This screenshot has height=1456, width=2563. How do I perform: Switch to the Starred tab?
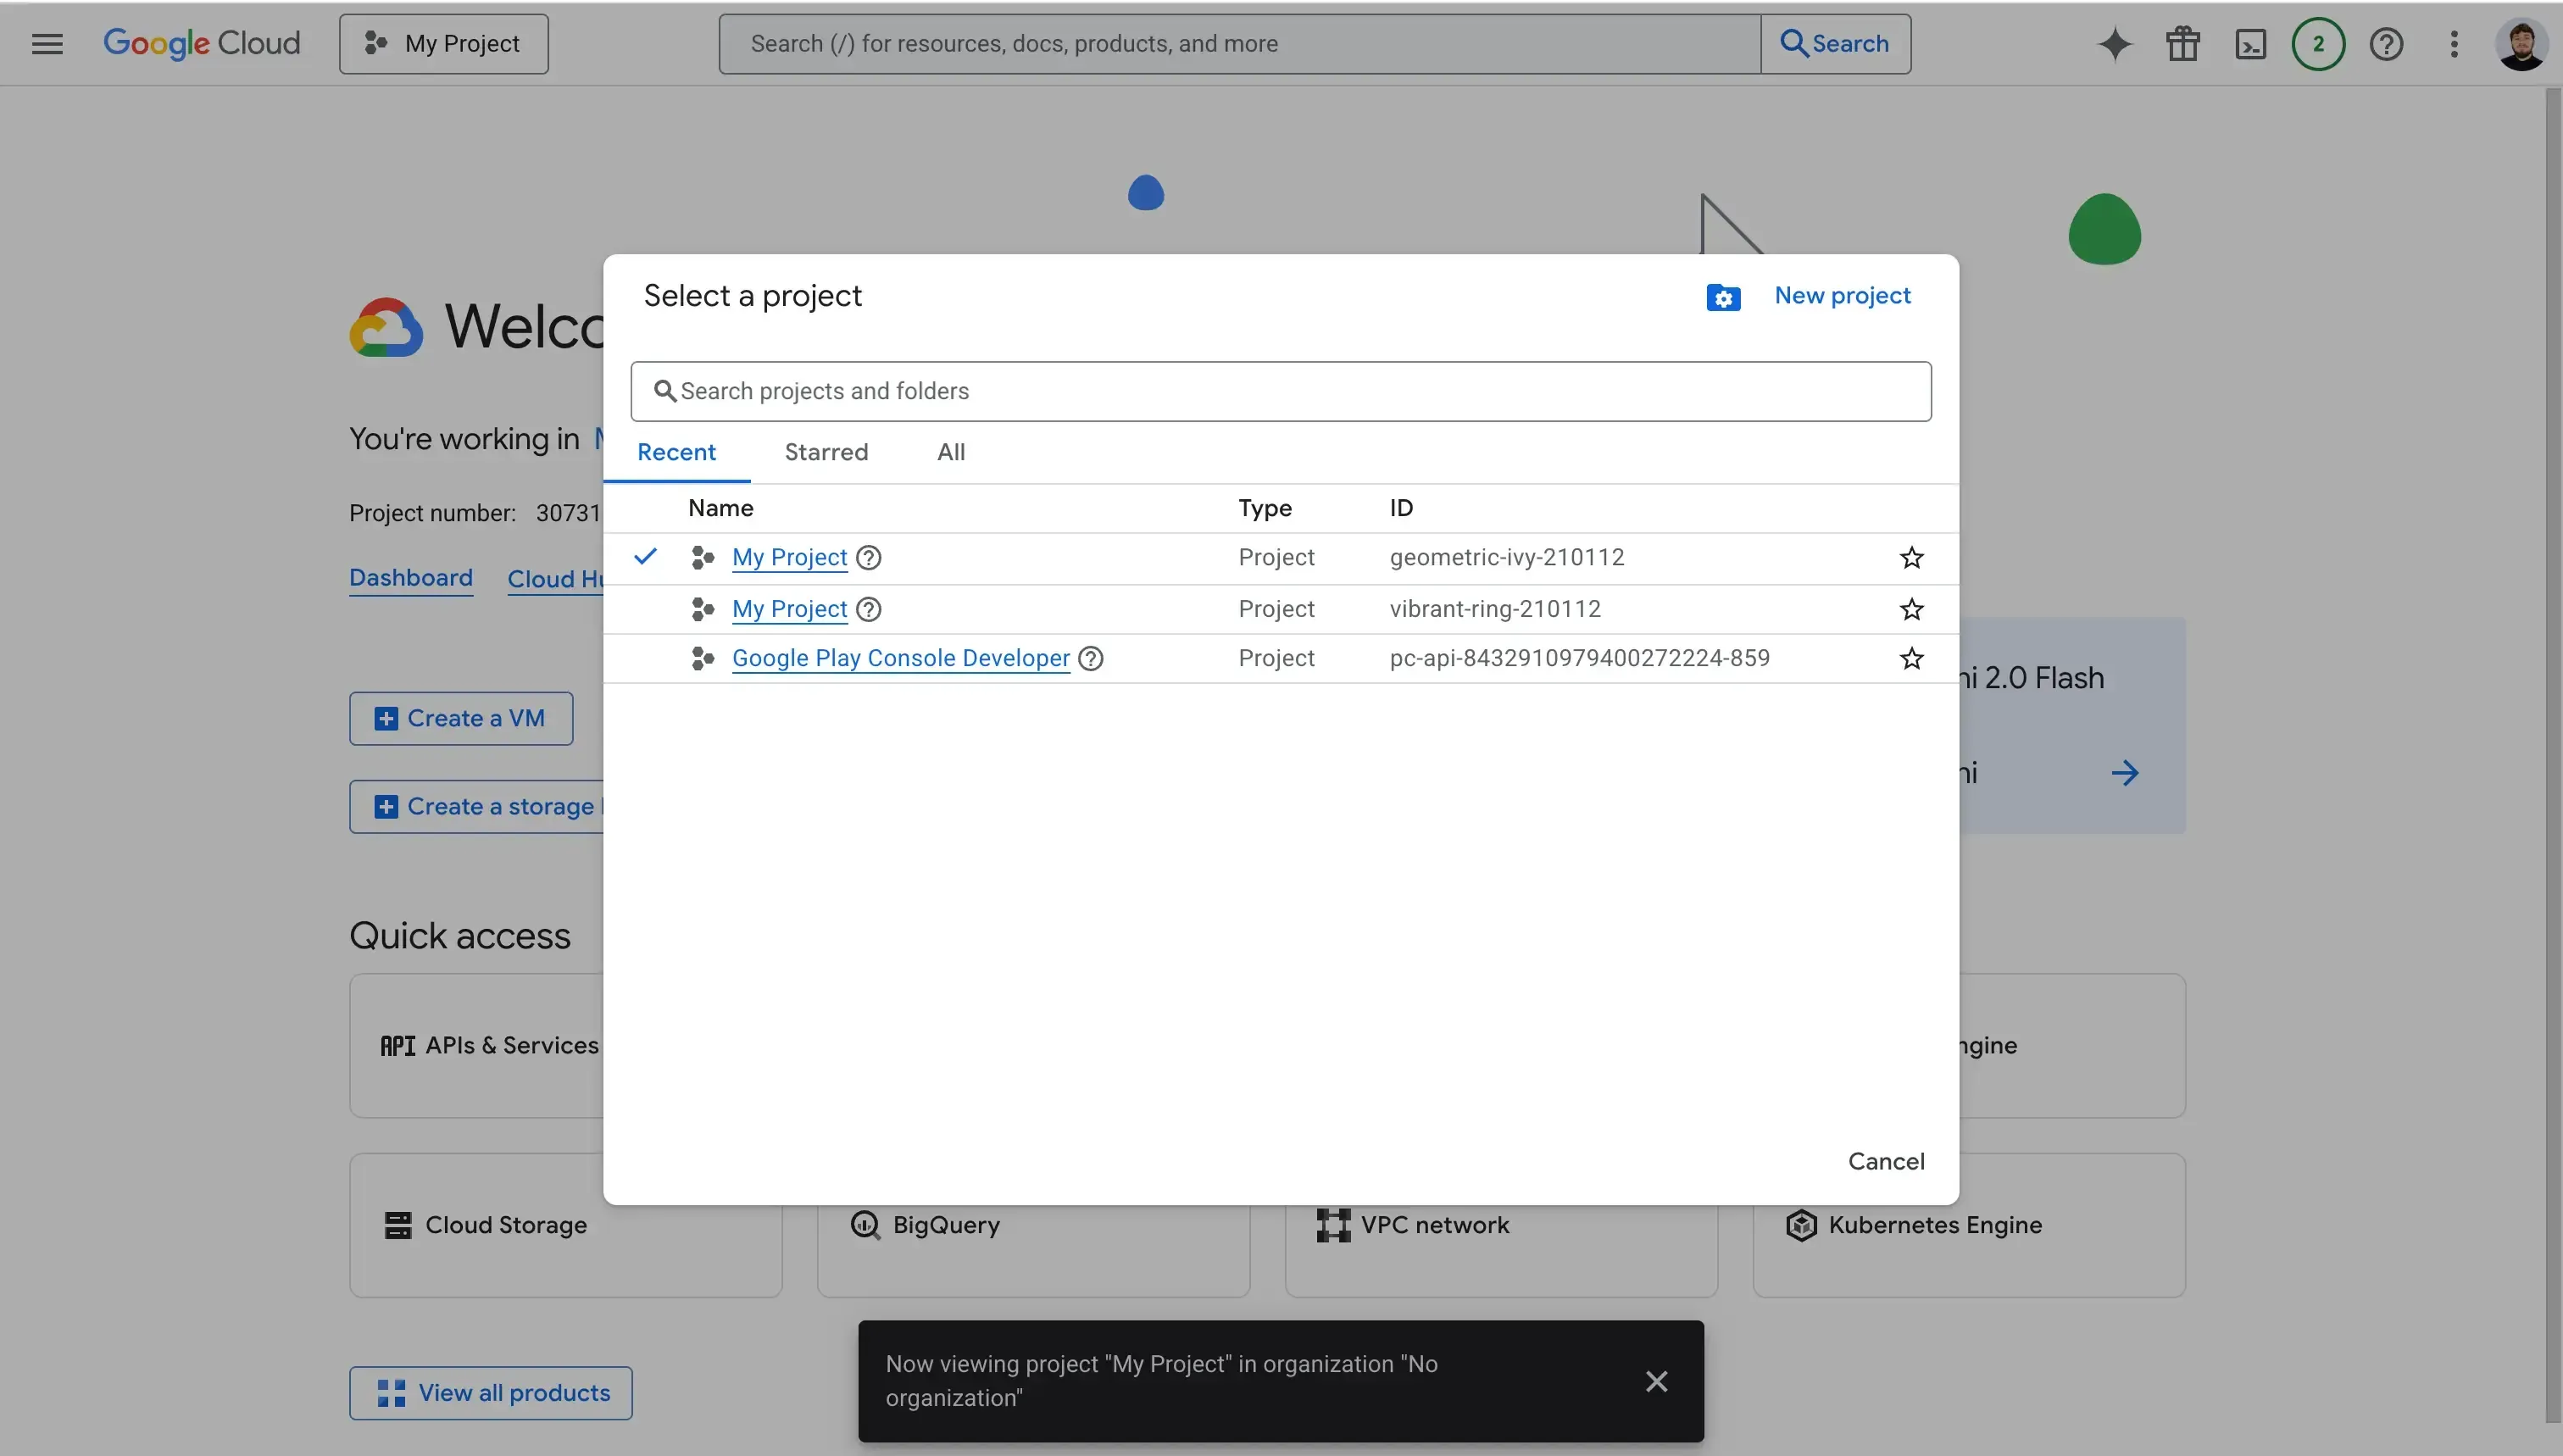point(826,452)
